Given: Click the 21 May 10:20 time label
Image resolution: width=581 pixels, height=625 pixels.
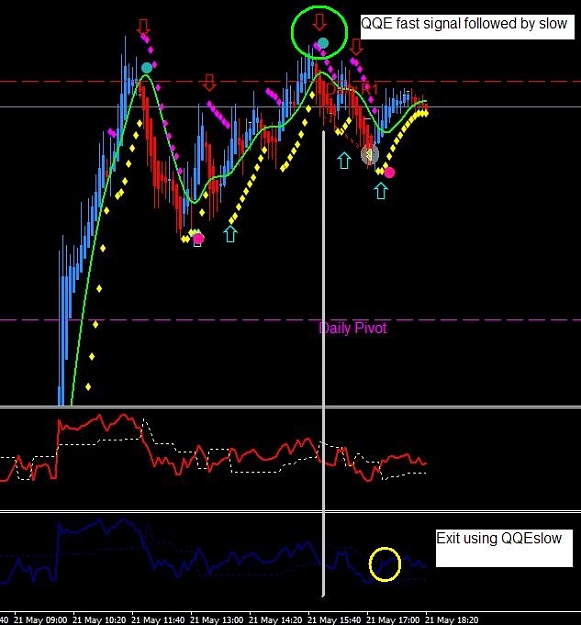Looking at the screenshot, I should point(99,620).
